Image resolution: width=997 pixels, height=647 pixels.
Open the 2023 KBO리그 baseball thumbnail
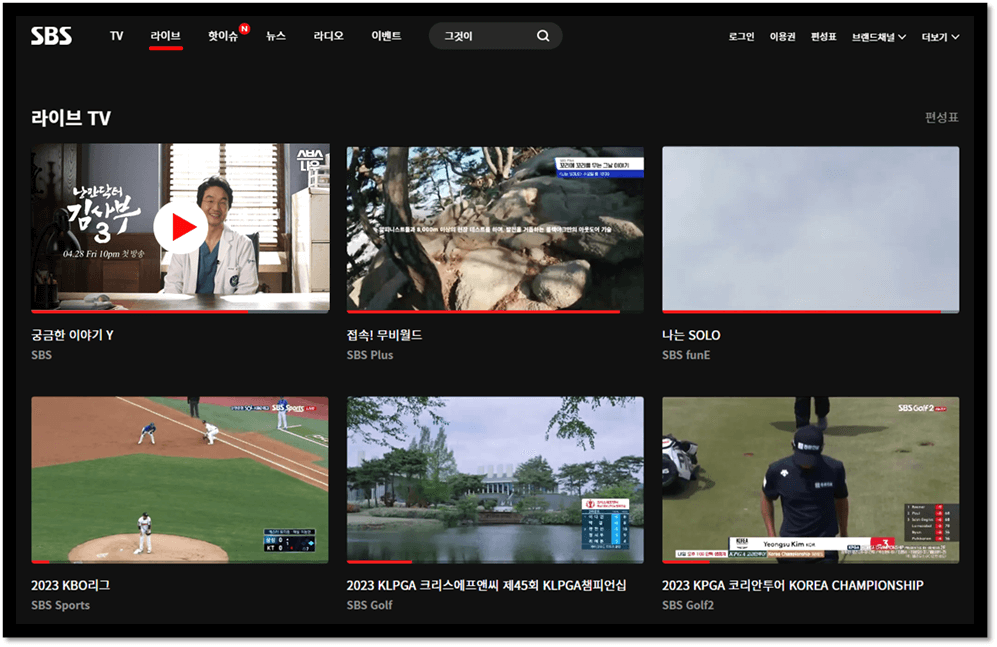pyautogui.click(x=180, y=480)
